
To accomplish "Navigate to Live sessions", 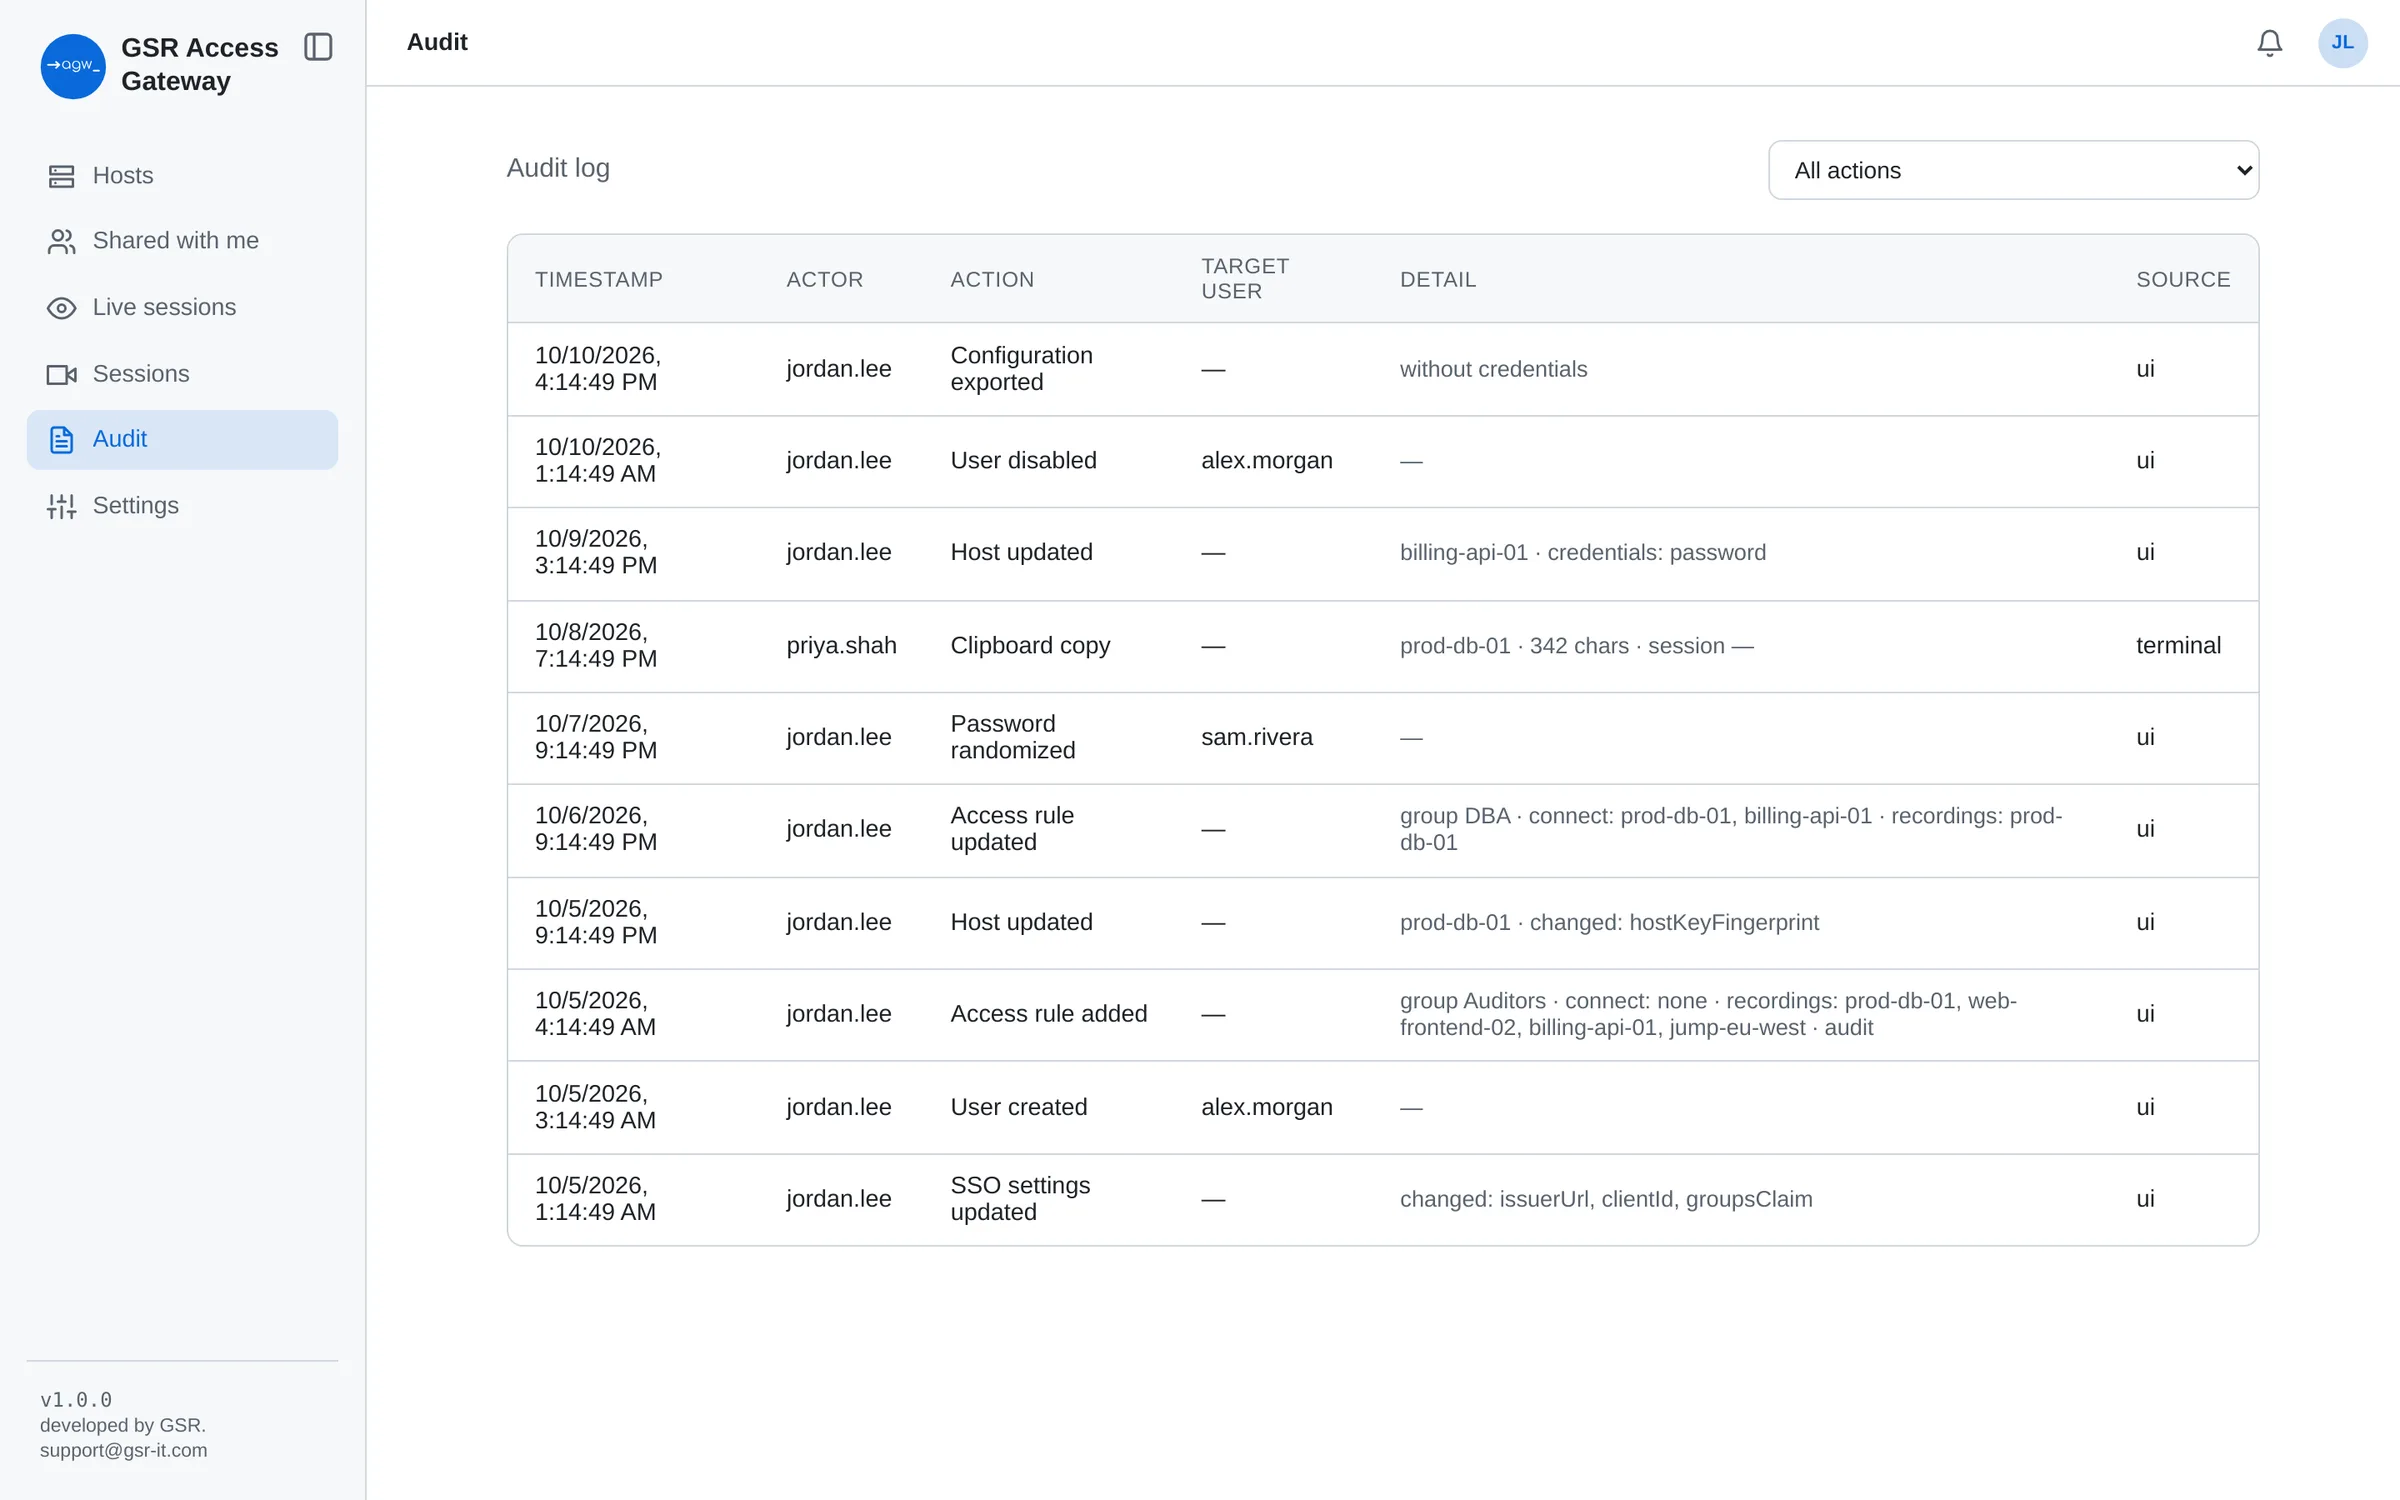I will point(182,308).
